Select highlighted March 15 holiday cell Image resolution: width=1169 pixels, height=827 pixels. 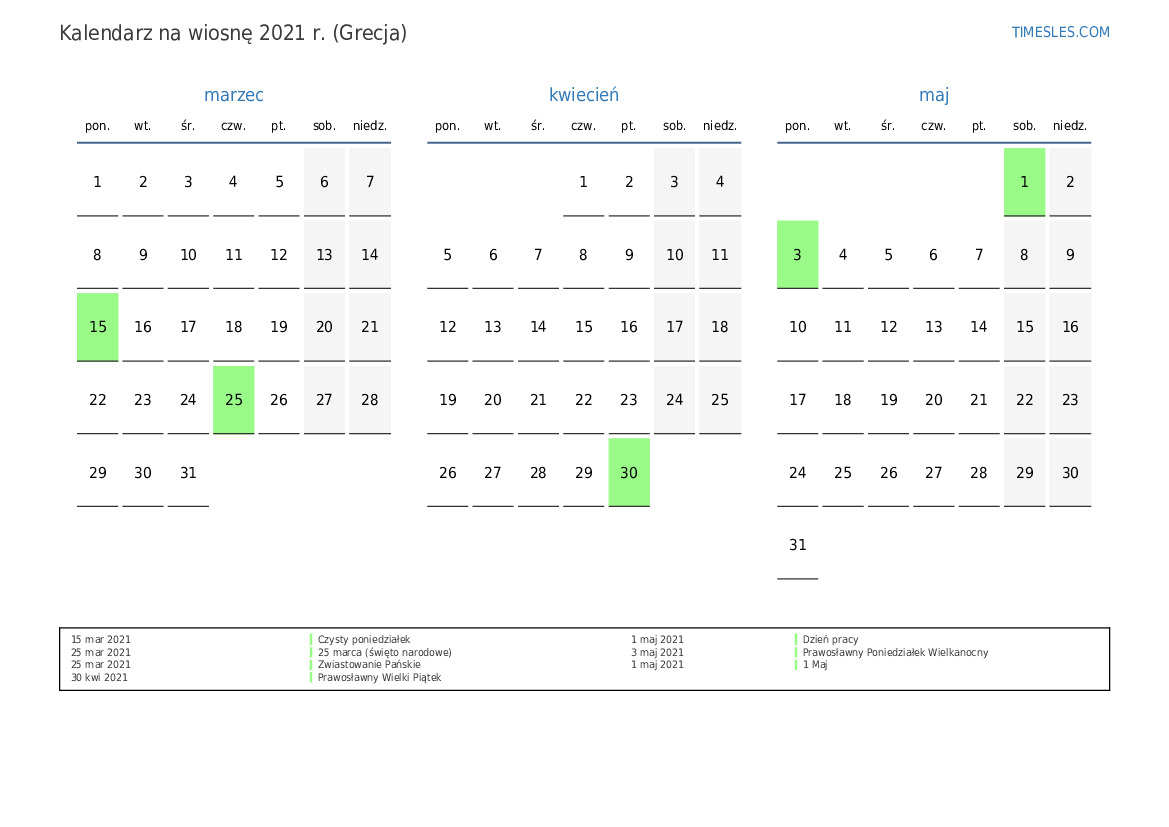click(x=98, y=327)
